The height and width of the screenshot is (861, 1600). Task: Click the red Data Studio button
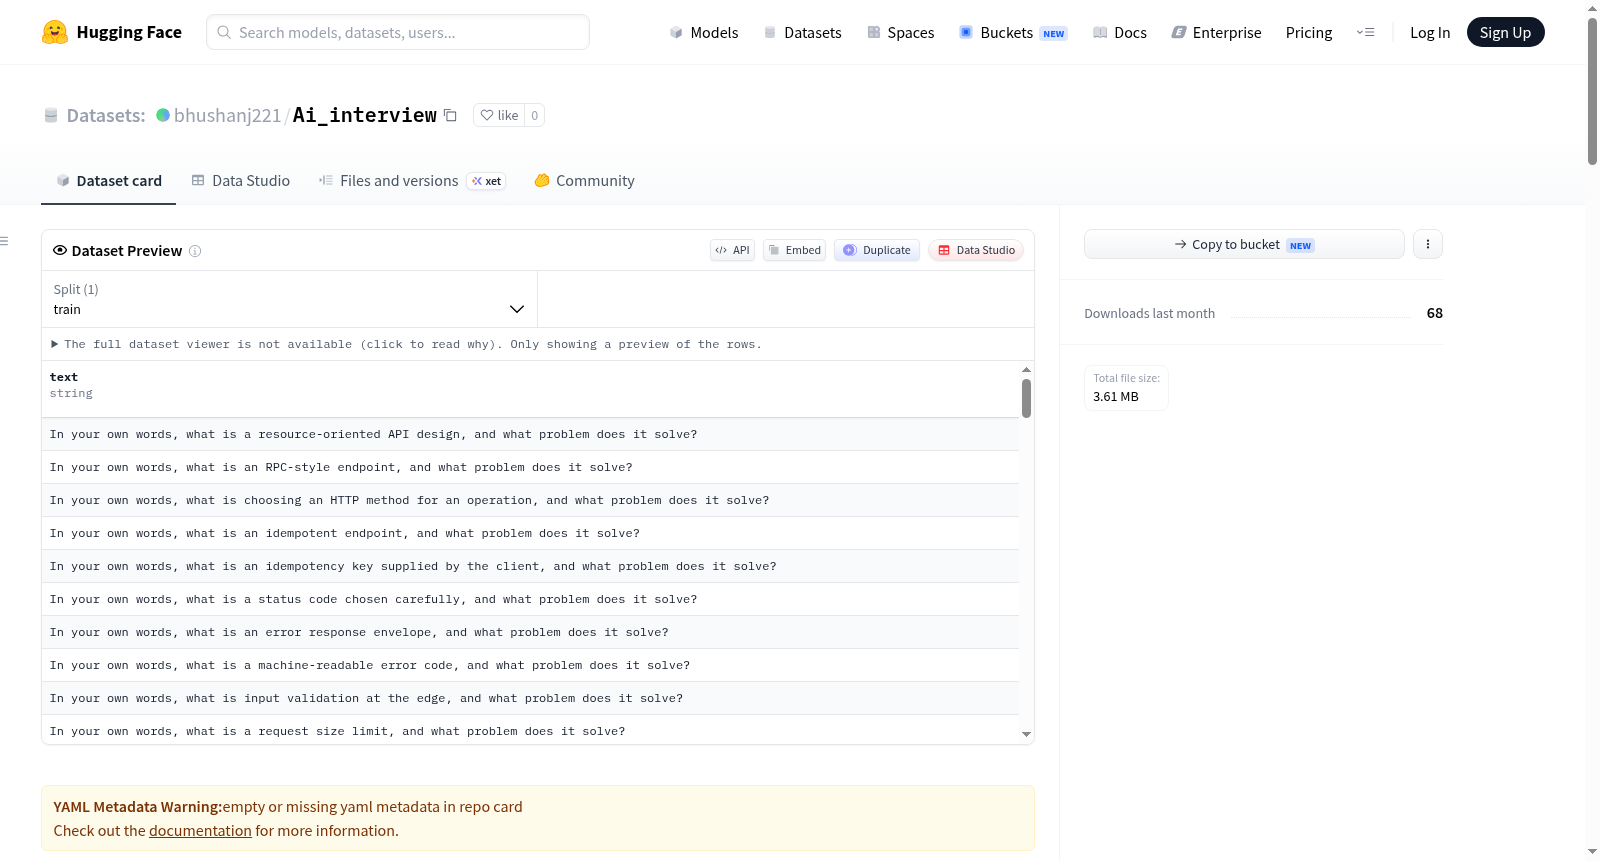tap(976, 250)
